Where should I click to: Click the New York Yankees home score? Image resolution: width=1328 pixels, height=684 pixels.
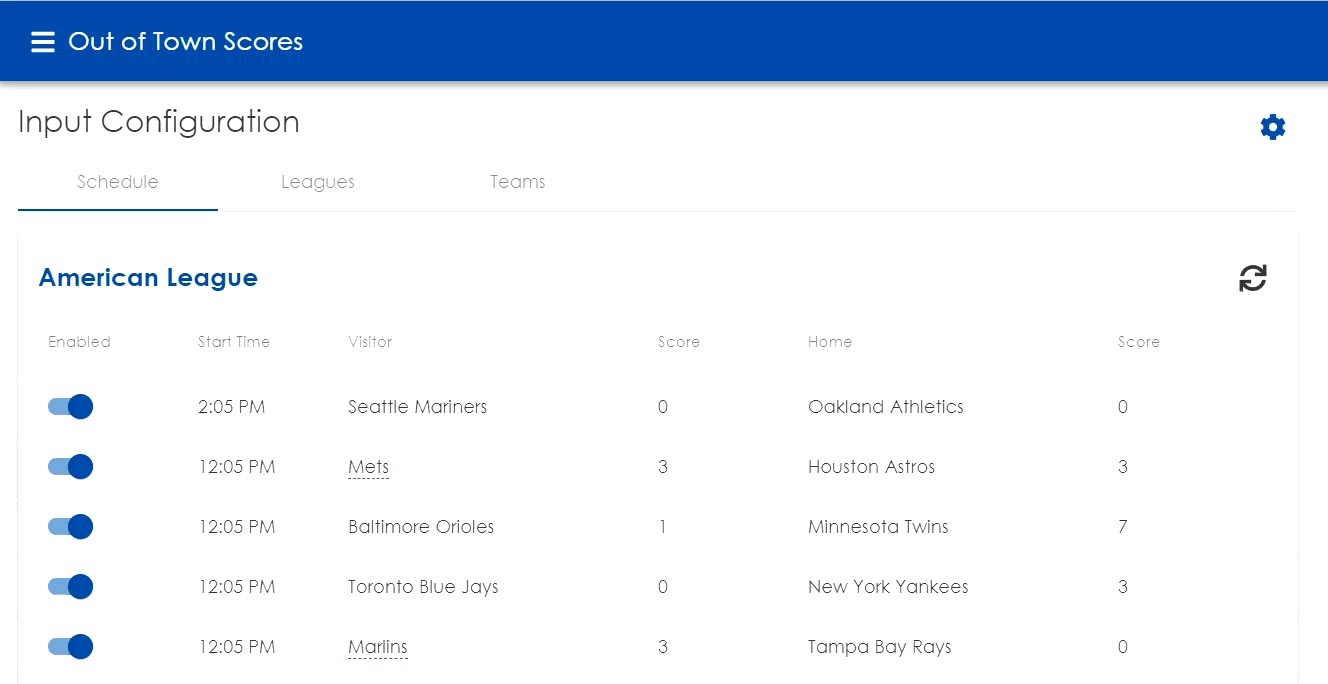pyautogui.click(x=1123, y=587)
